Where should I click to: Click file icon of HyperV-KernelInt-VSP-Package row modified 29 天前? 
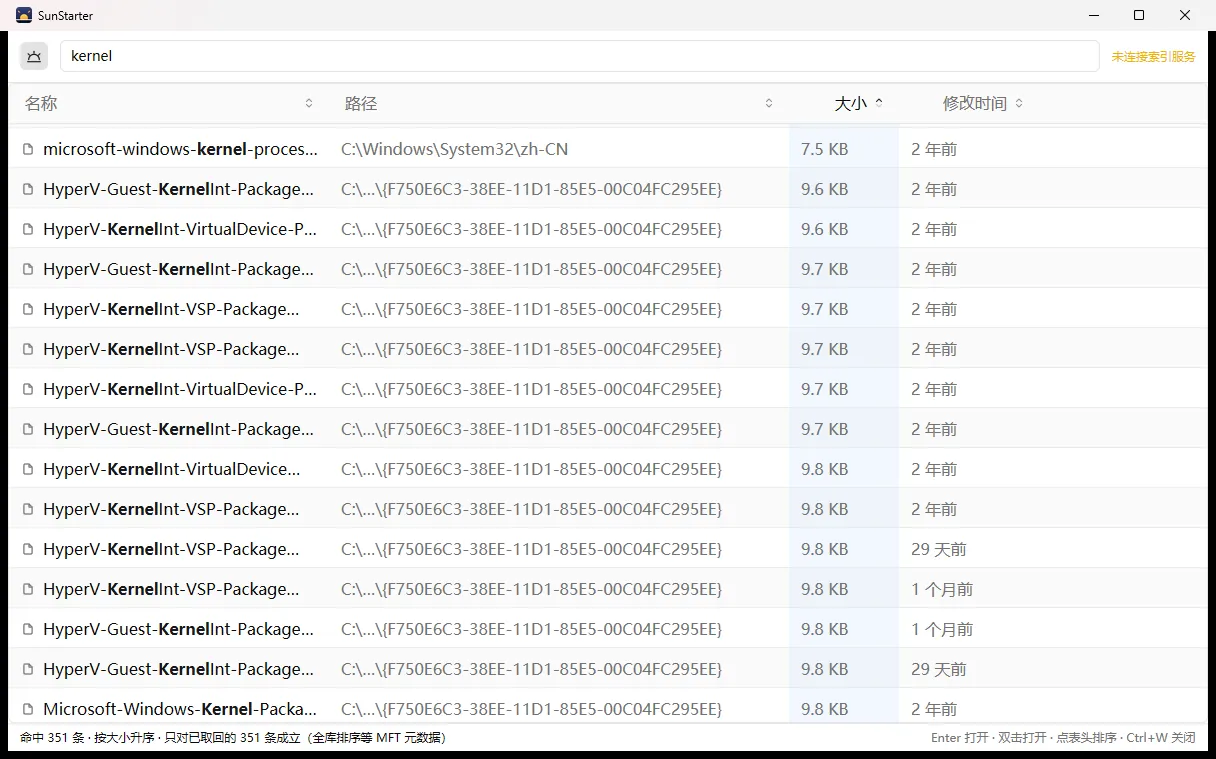tap(28, 549)
